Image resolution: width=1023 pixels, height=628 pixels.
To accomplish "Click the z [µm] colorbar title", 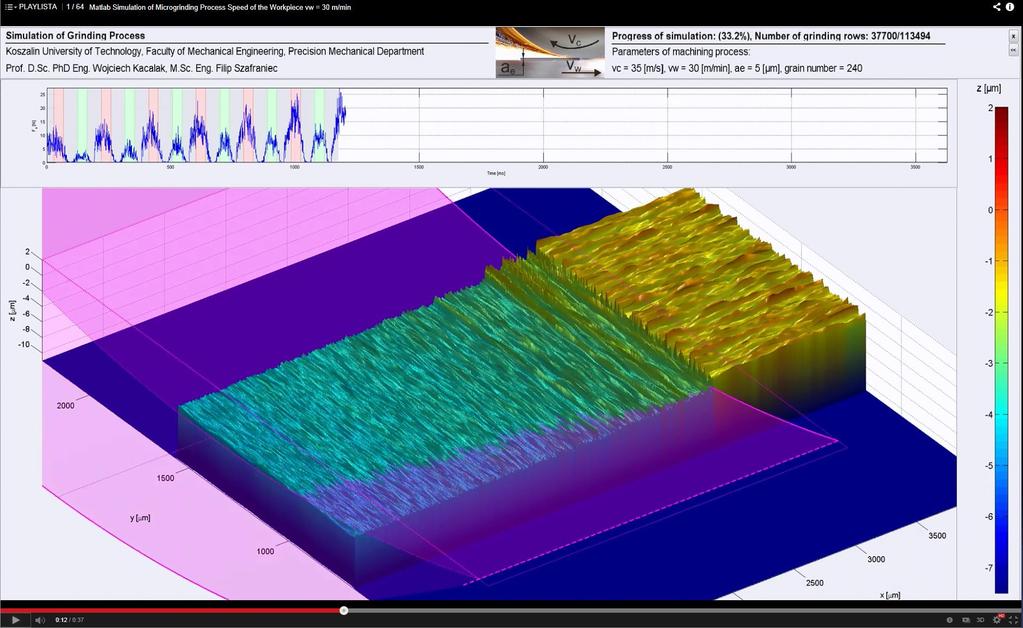I will click(989, 88).
